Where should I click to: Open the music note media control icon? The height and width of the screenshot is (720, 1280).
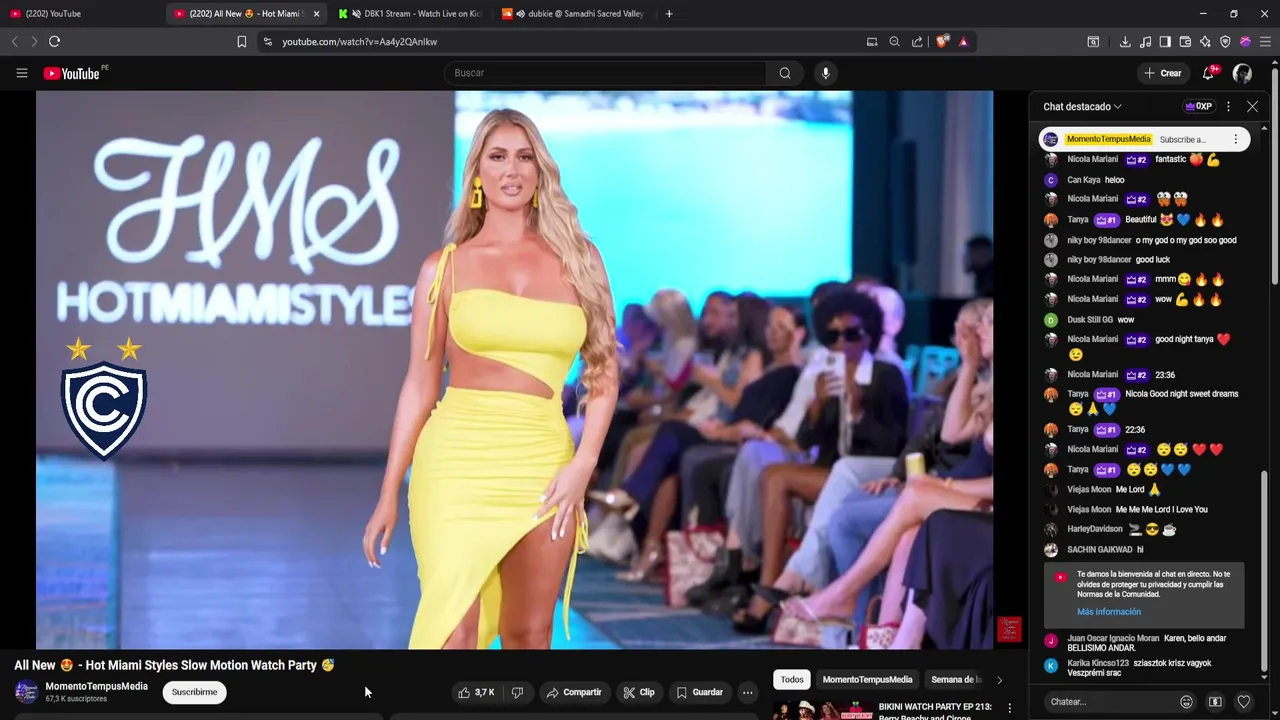(1146, 41)
